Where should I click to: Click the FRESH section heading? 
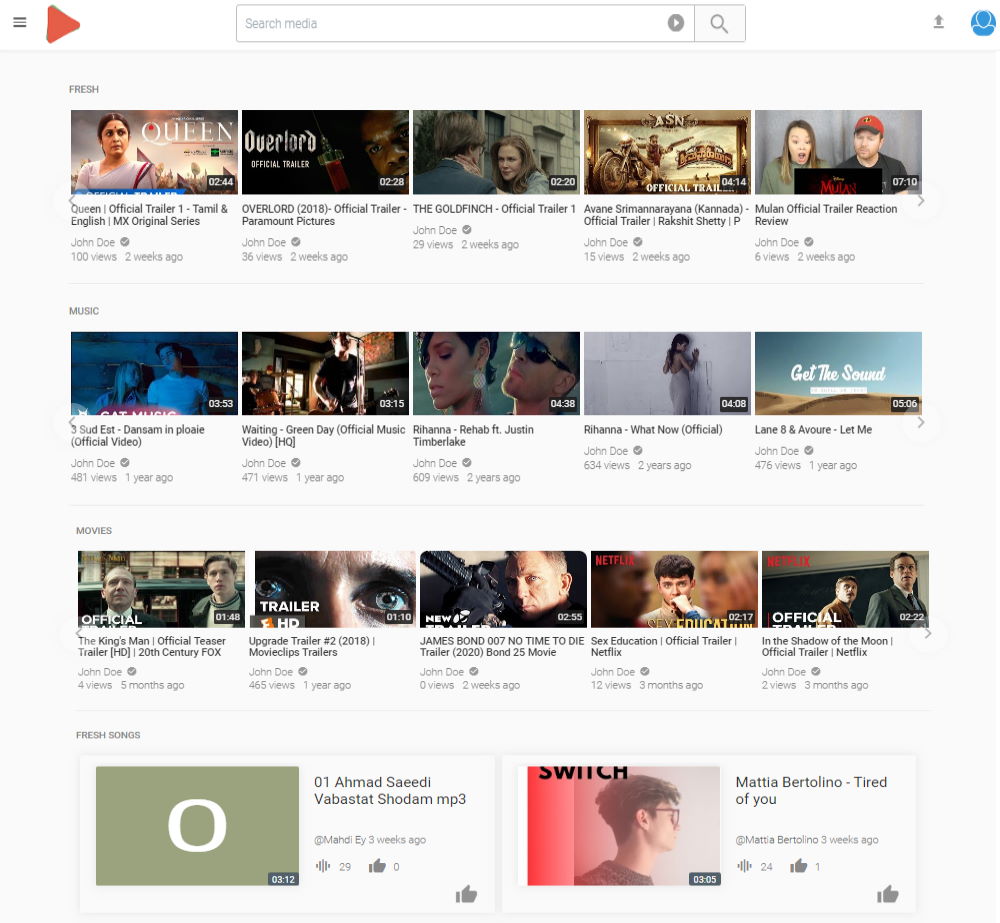click(84, 89)
